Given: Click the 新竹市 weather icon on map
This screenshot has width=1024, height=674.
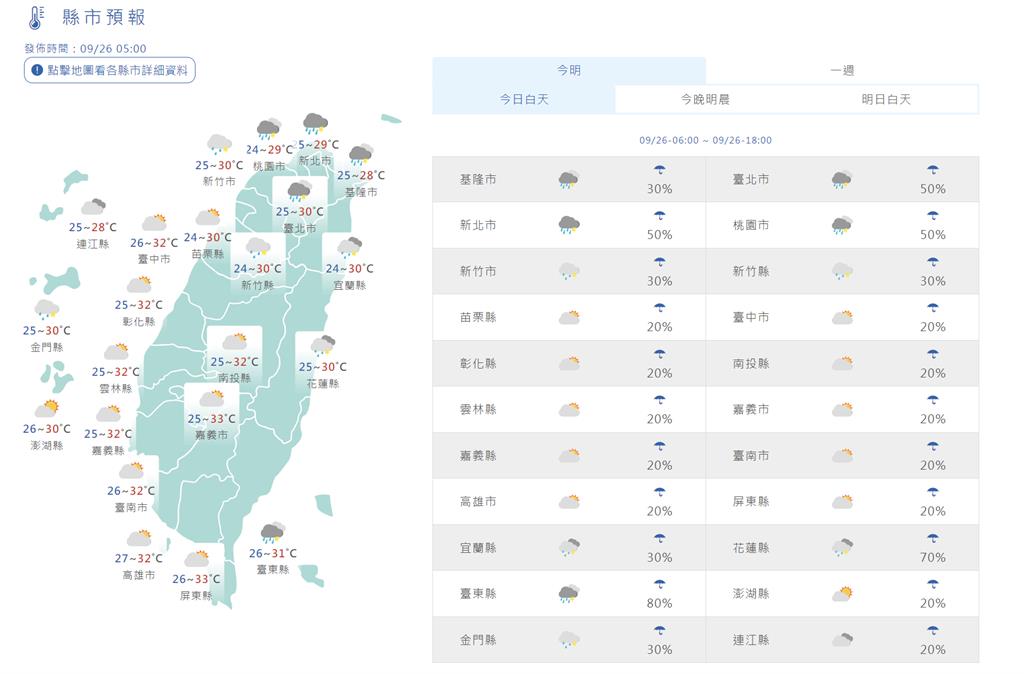Looking at the screenshot, I should [x=219, y=144].
